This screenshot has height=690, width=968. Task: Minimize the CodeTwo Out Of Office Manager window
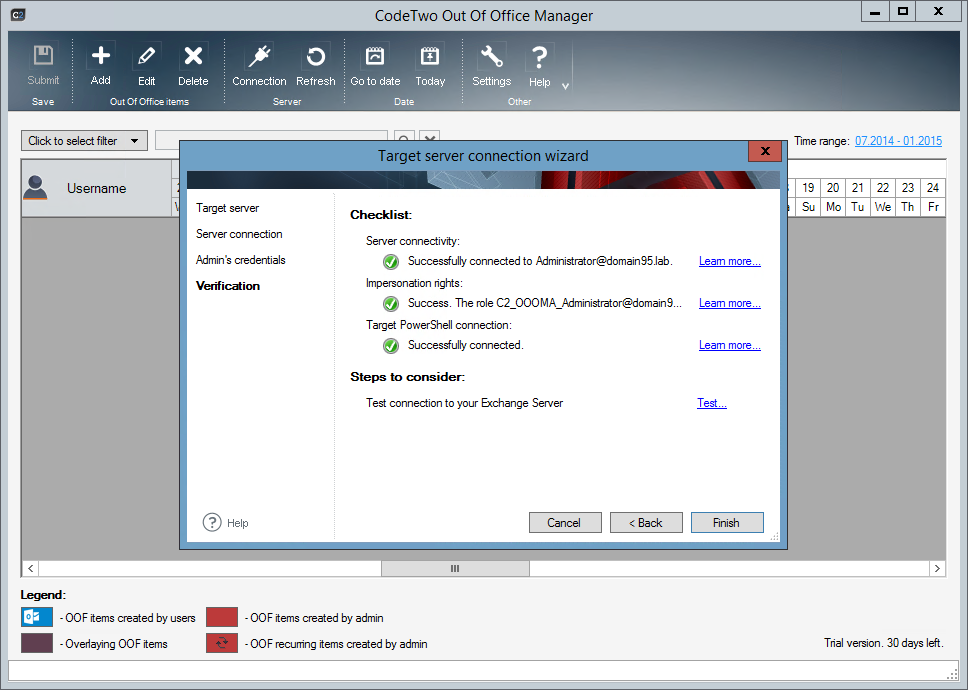point(875,11)
